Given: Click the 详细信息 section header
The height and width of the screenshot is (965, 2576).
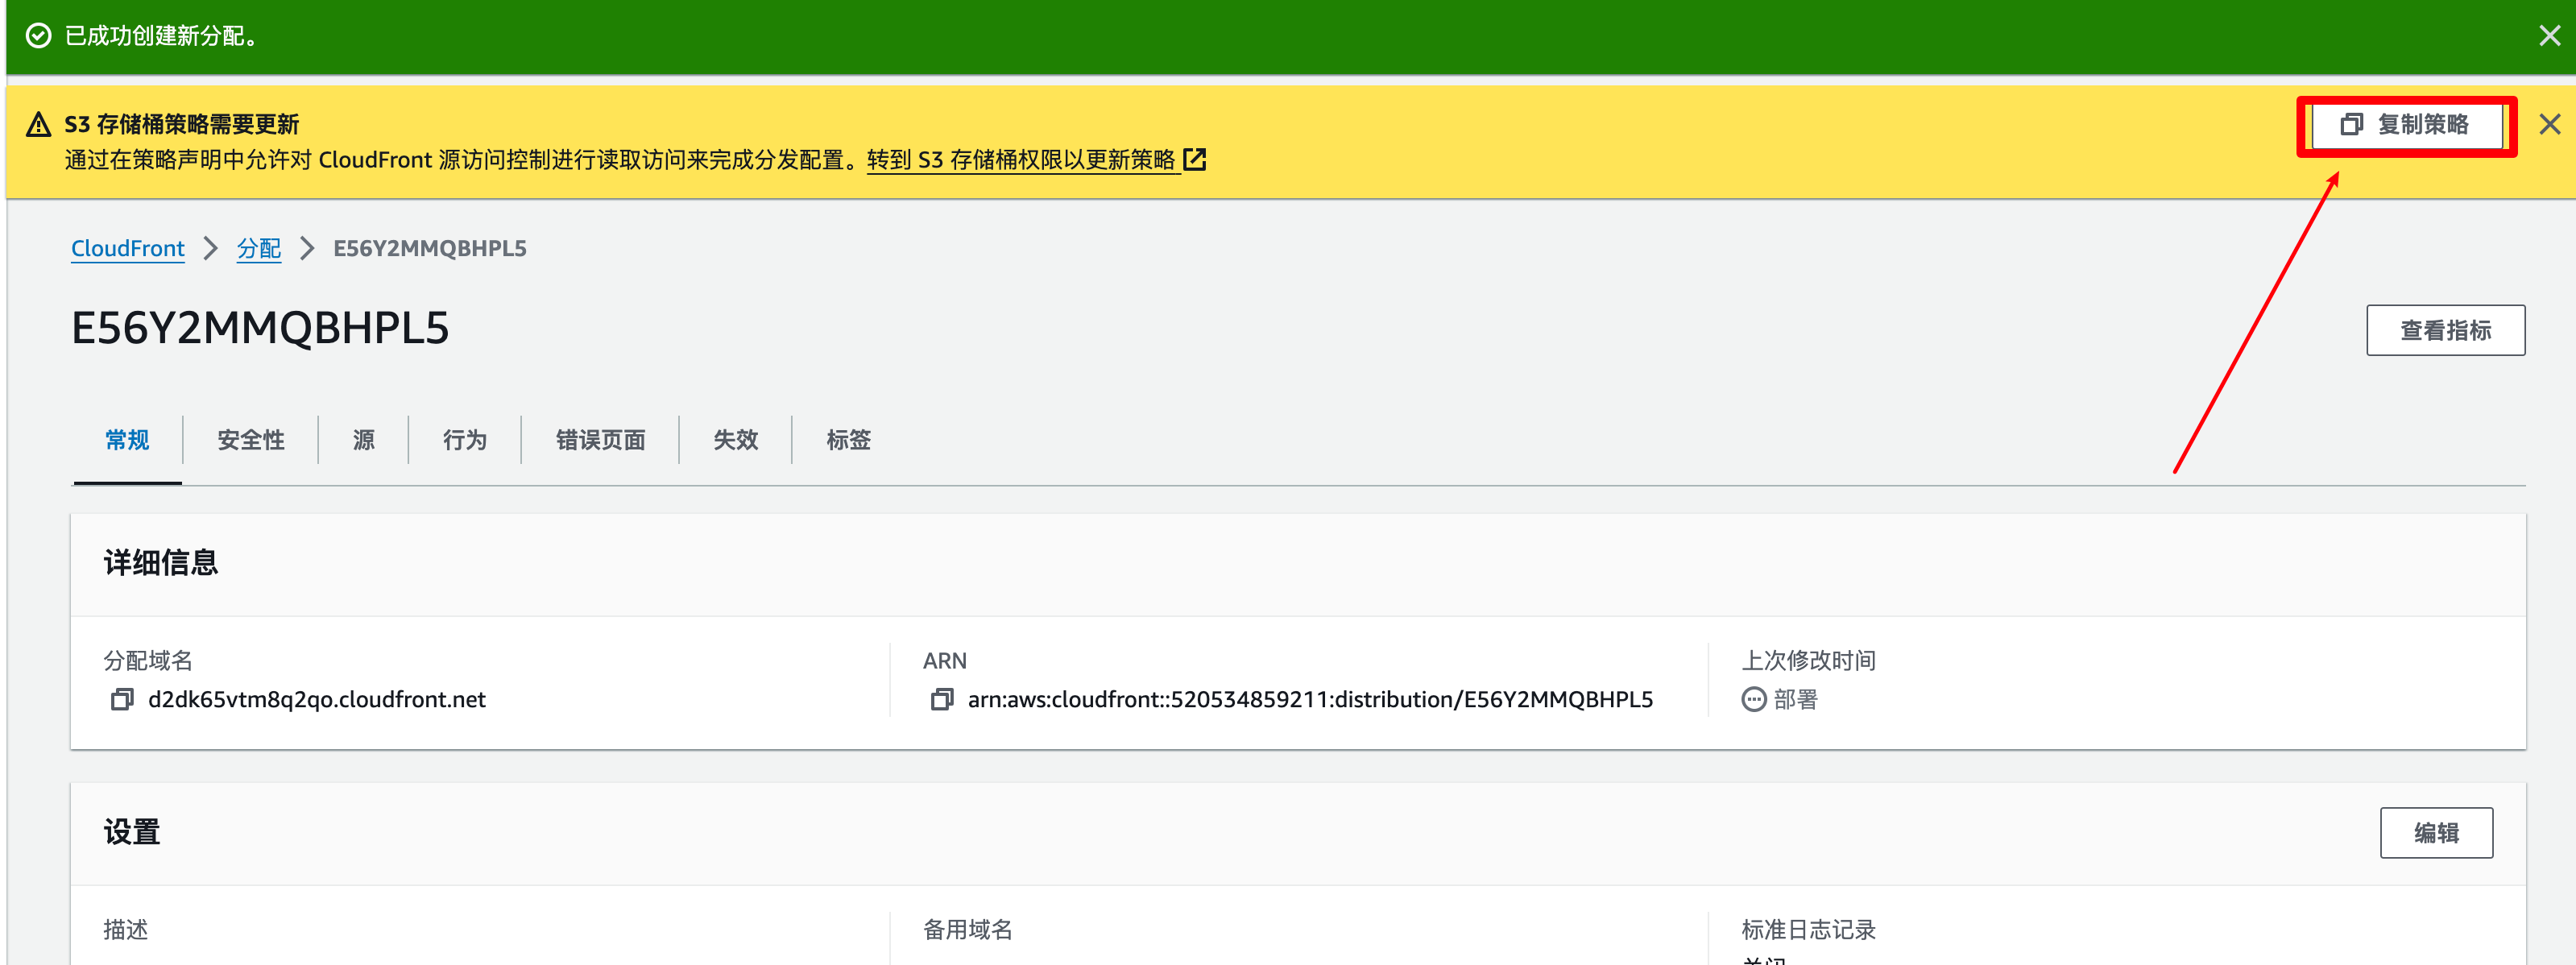Looking at the screenshot, I should click(160, 563).
